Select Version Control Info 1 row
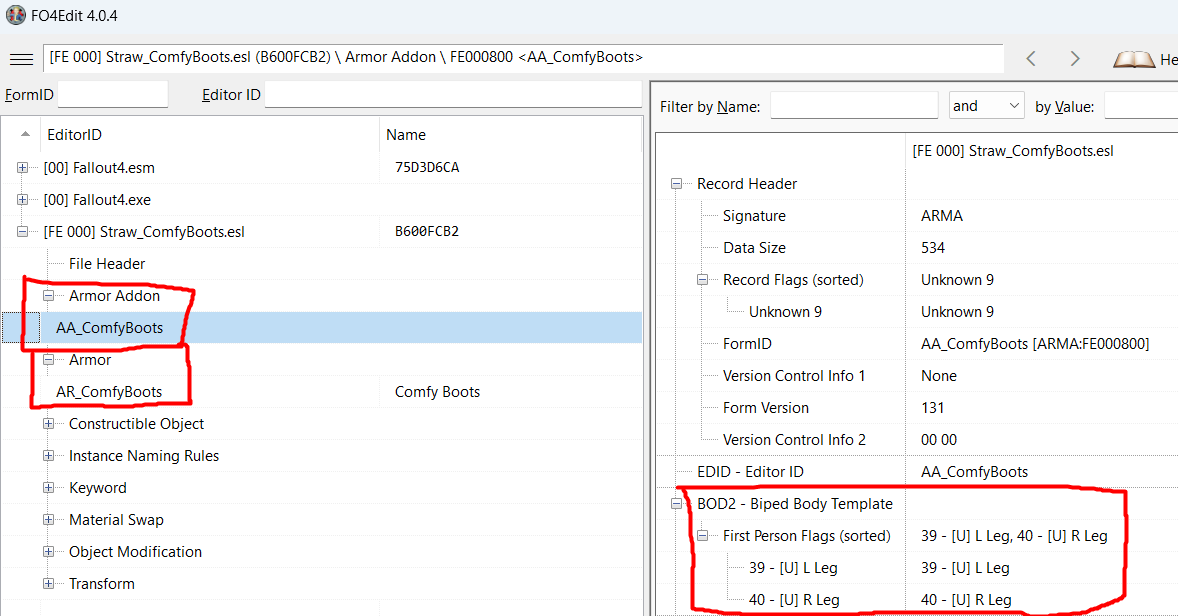Screen dimensions: 1178x616 click(793, 376)
